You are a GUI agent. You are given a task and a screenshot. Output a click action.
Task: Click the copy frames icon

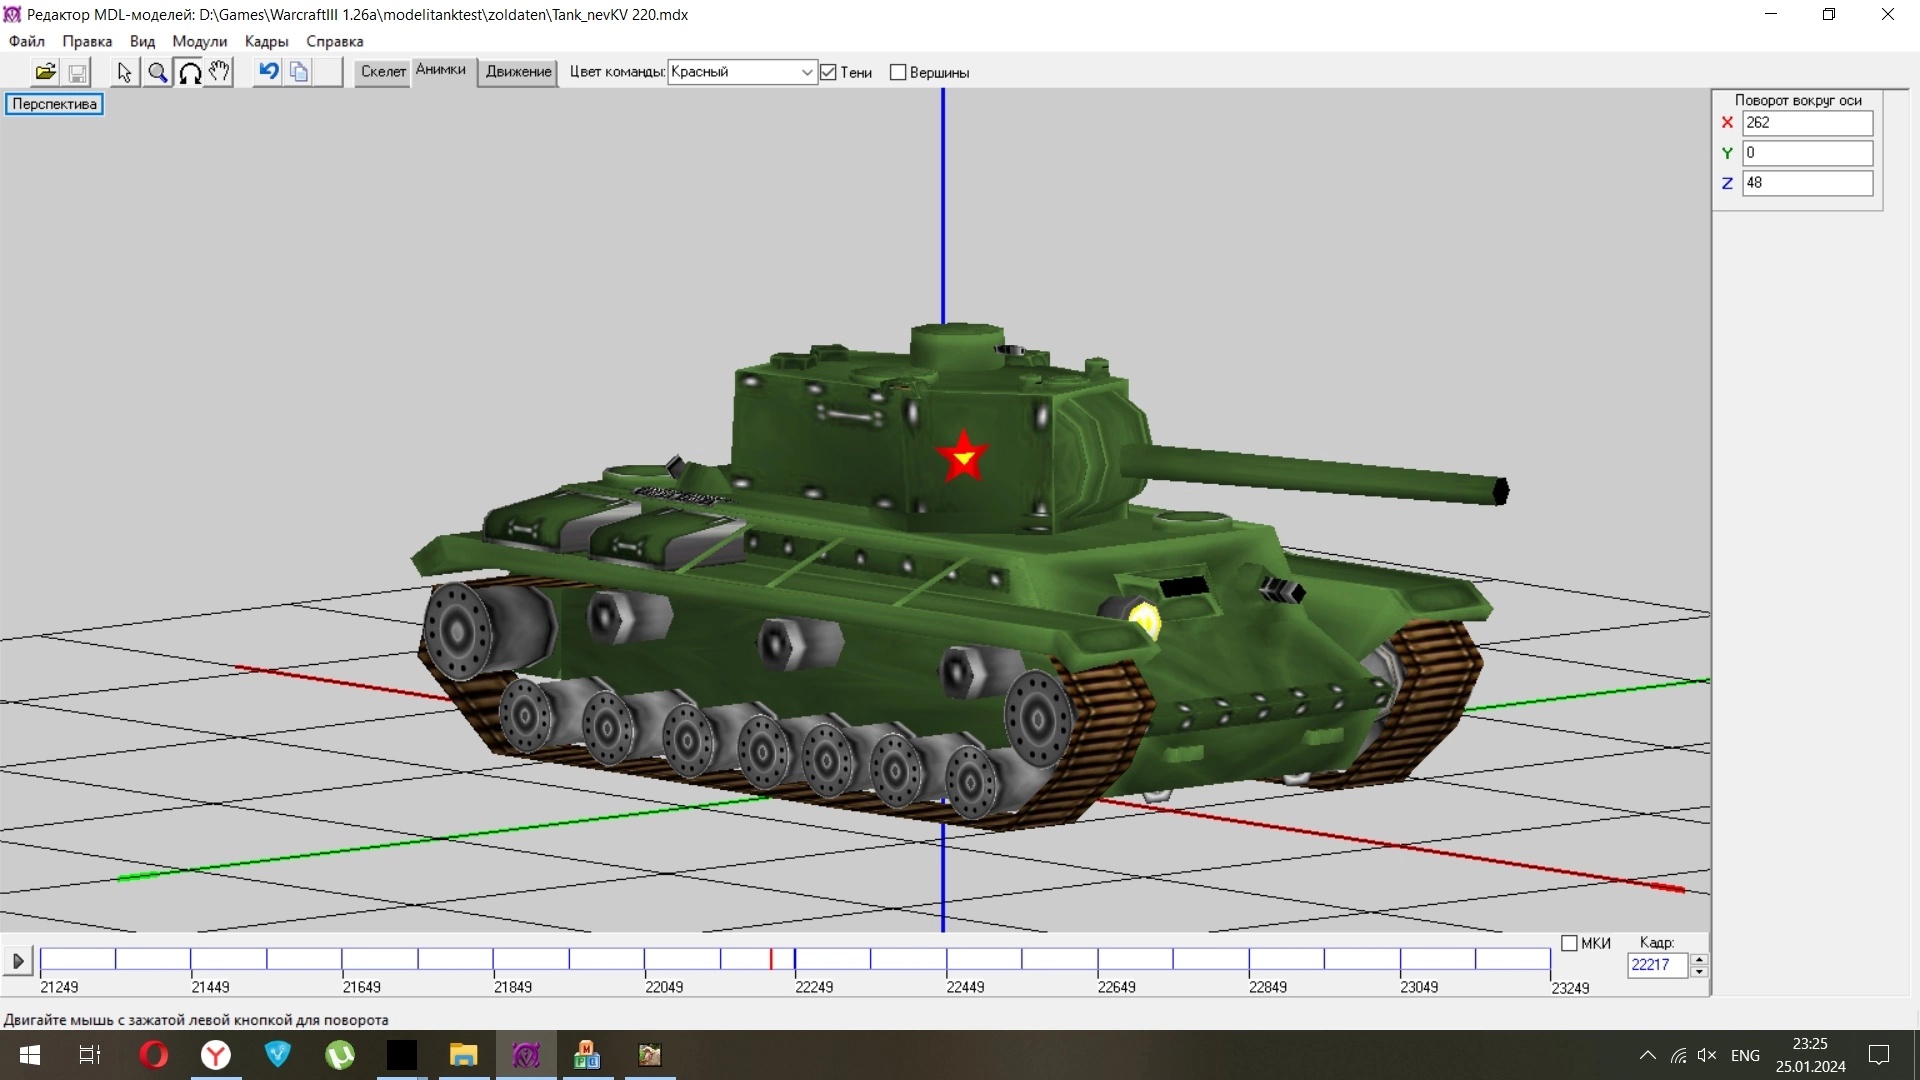(298, 72)
